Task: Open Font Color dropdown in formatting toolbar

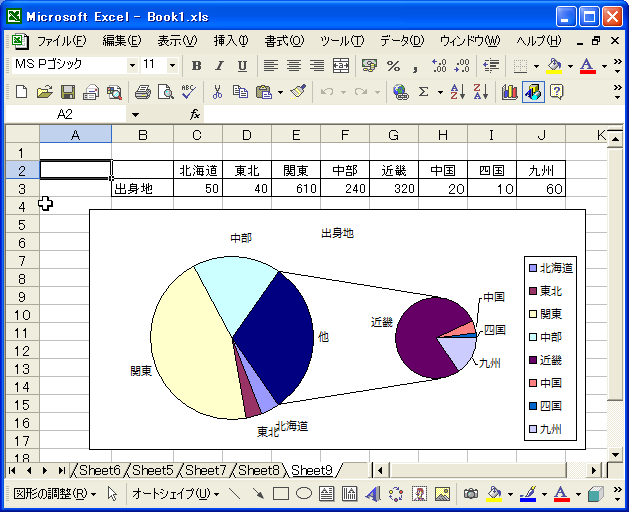Action: pyautogui.click(x=604, y=66)
